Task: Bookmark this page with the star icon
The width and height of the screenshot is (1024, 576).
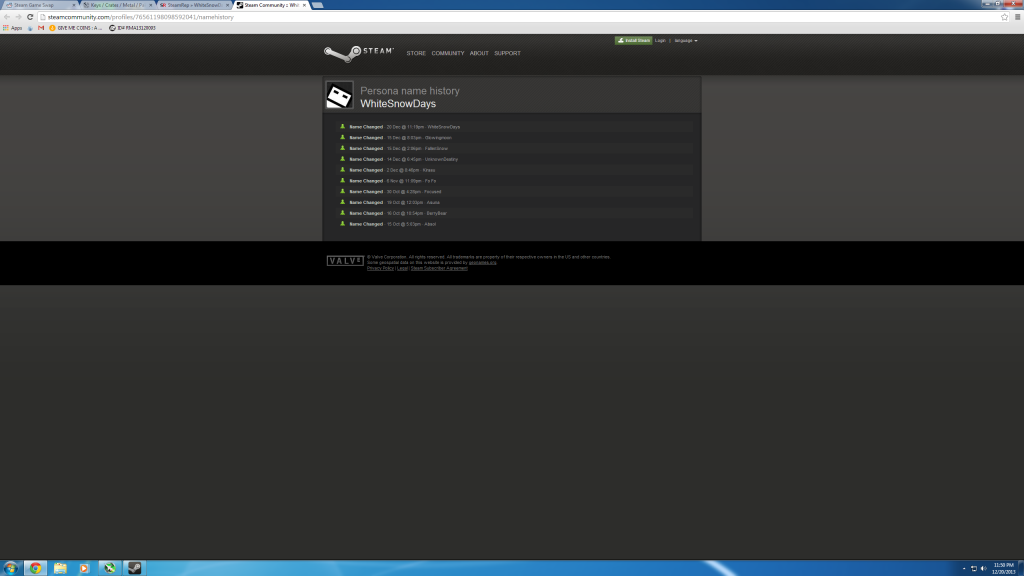Action: (x=1004, y=17)
